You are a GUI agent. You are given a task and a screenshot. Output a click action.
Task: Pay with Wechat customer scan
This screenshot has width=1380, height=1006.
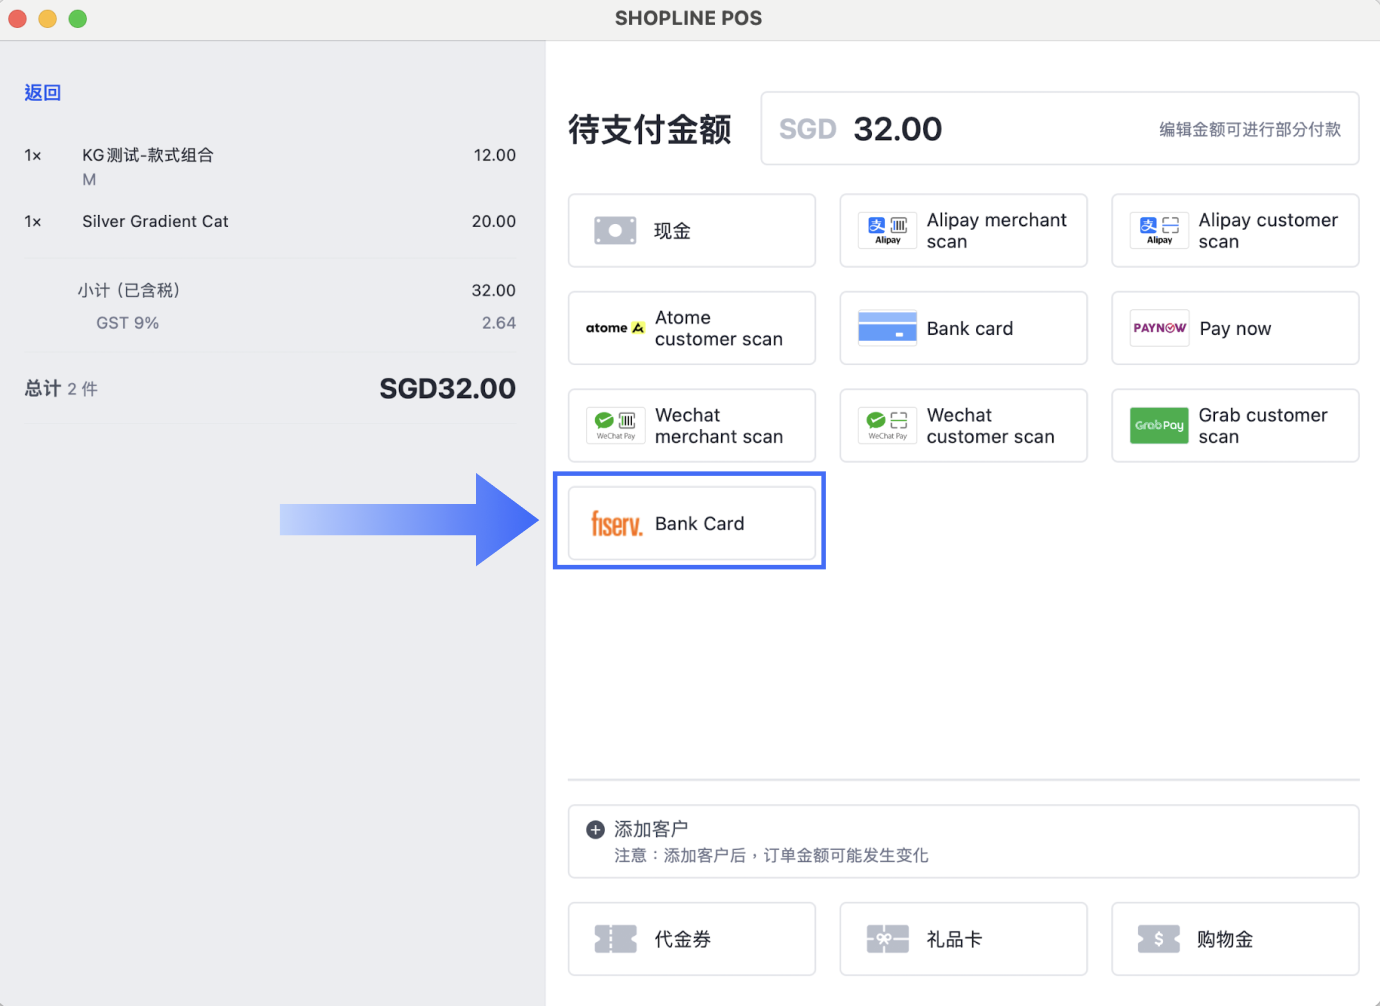tap(964, 425)
